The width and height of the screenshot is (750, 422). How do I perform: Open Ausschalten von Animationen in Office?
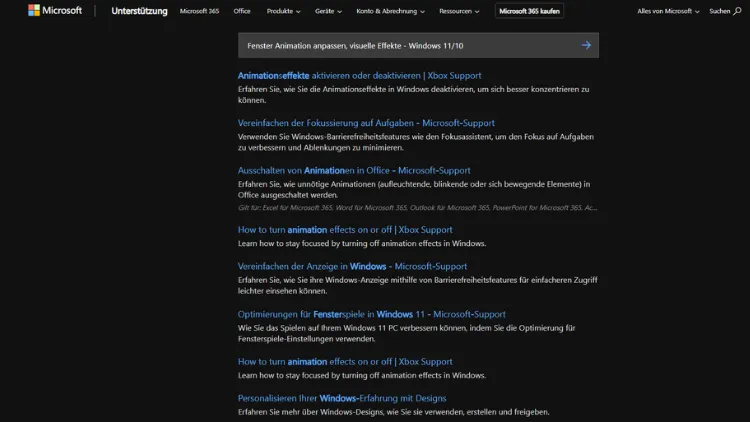click(354, 170)
